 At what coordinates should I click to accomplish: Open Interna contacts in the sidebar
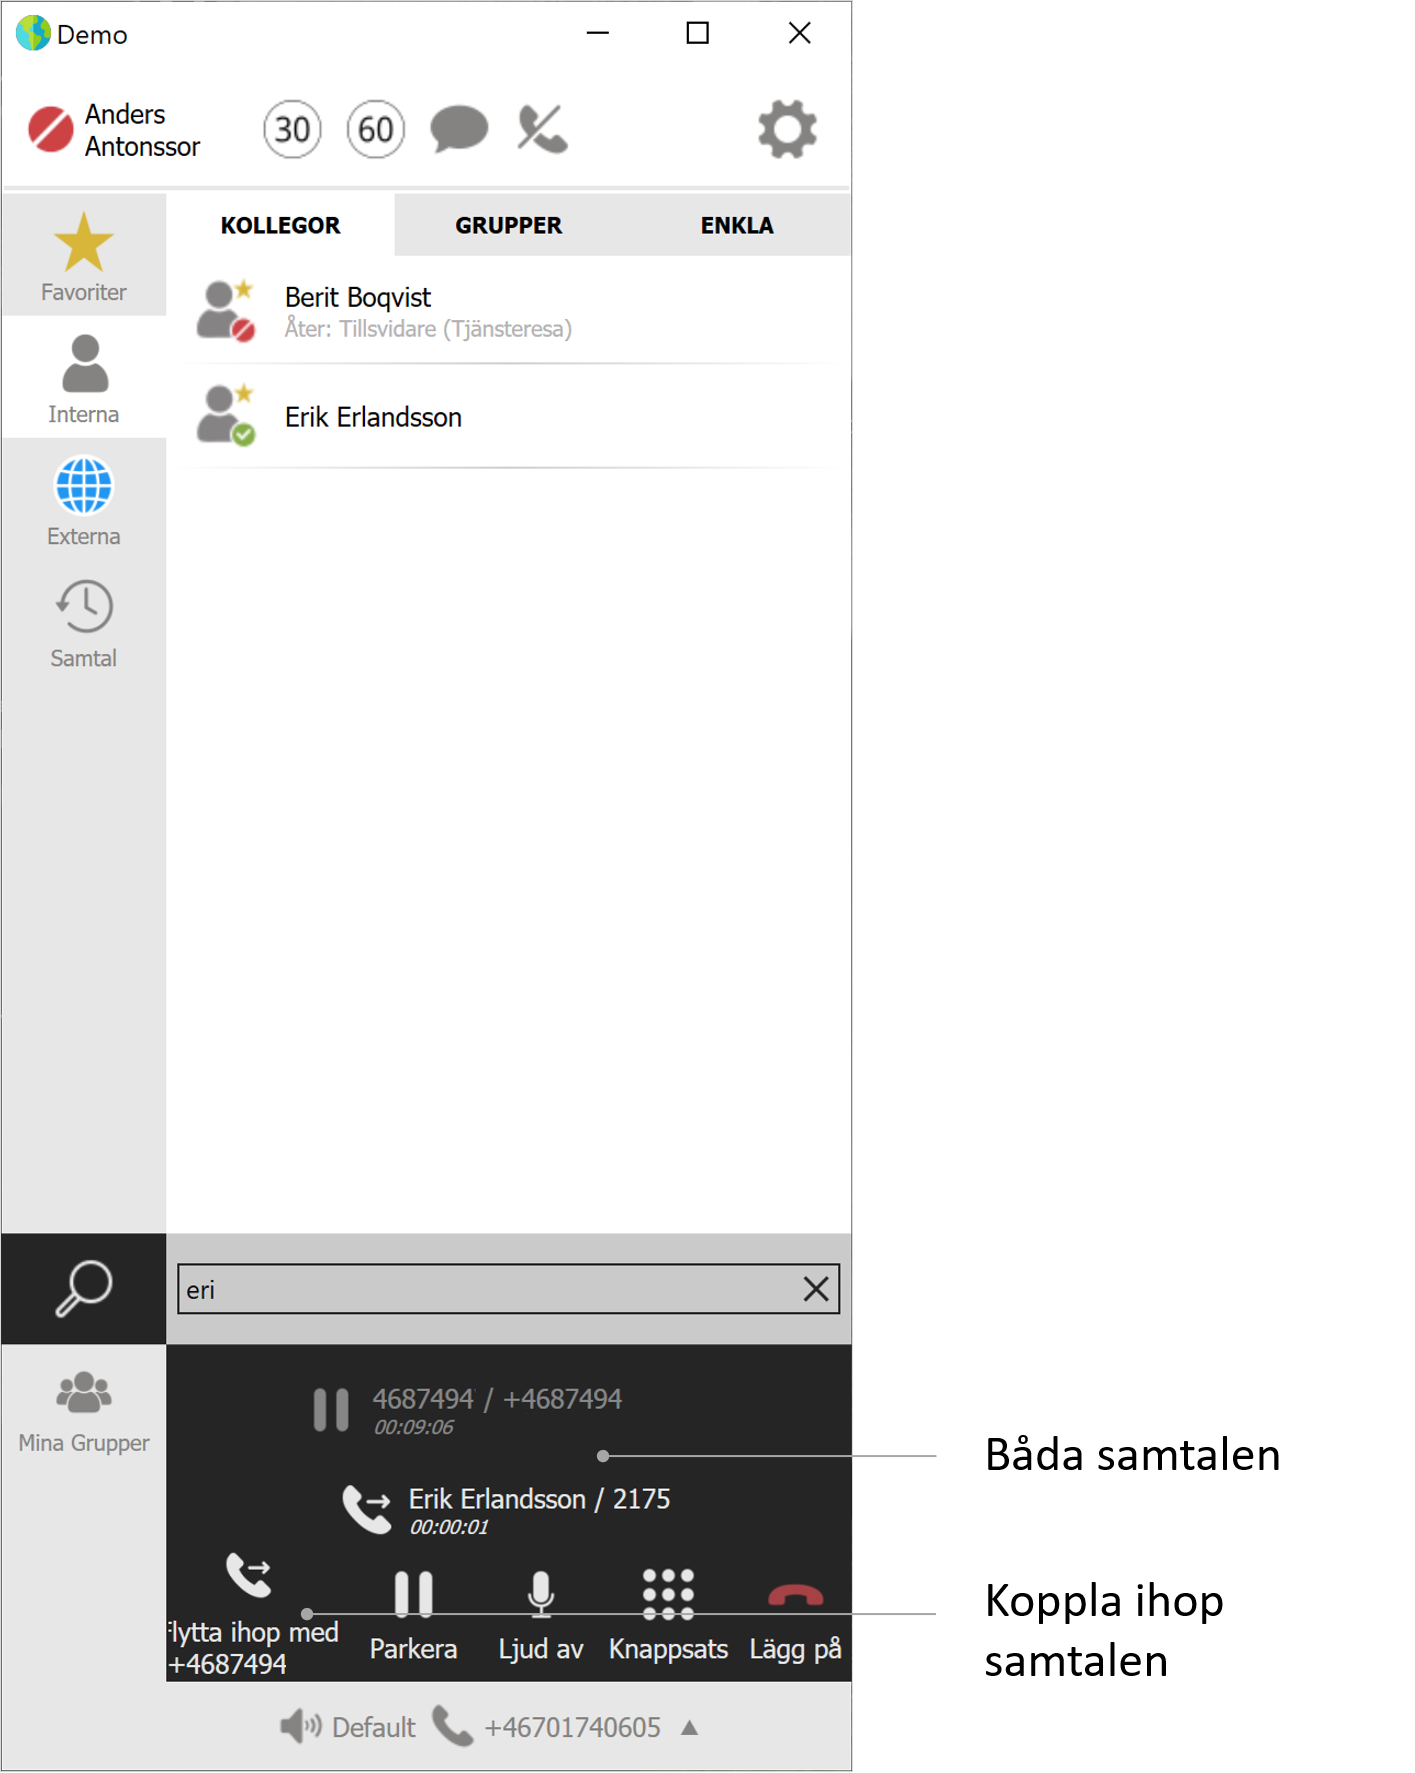click(84, 378)
